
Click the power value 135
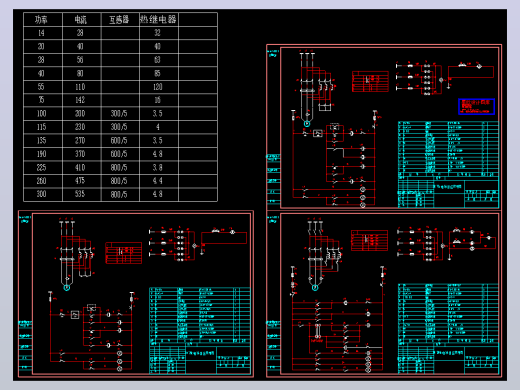click(41, 140)
